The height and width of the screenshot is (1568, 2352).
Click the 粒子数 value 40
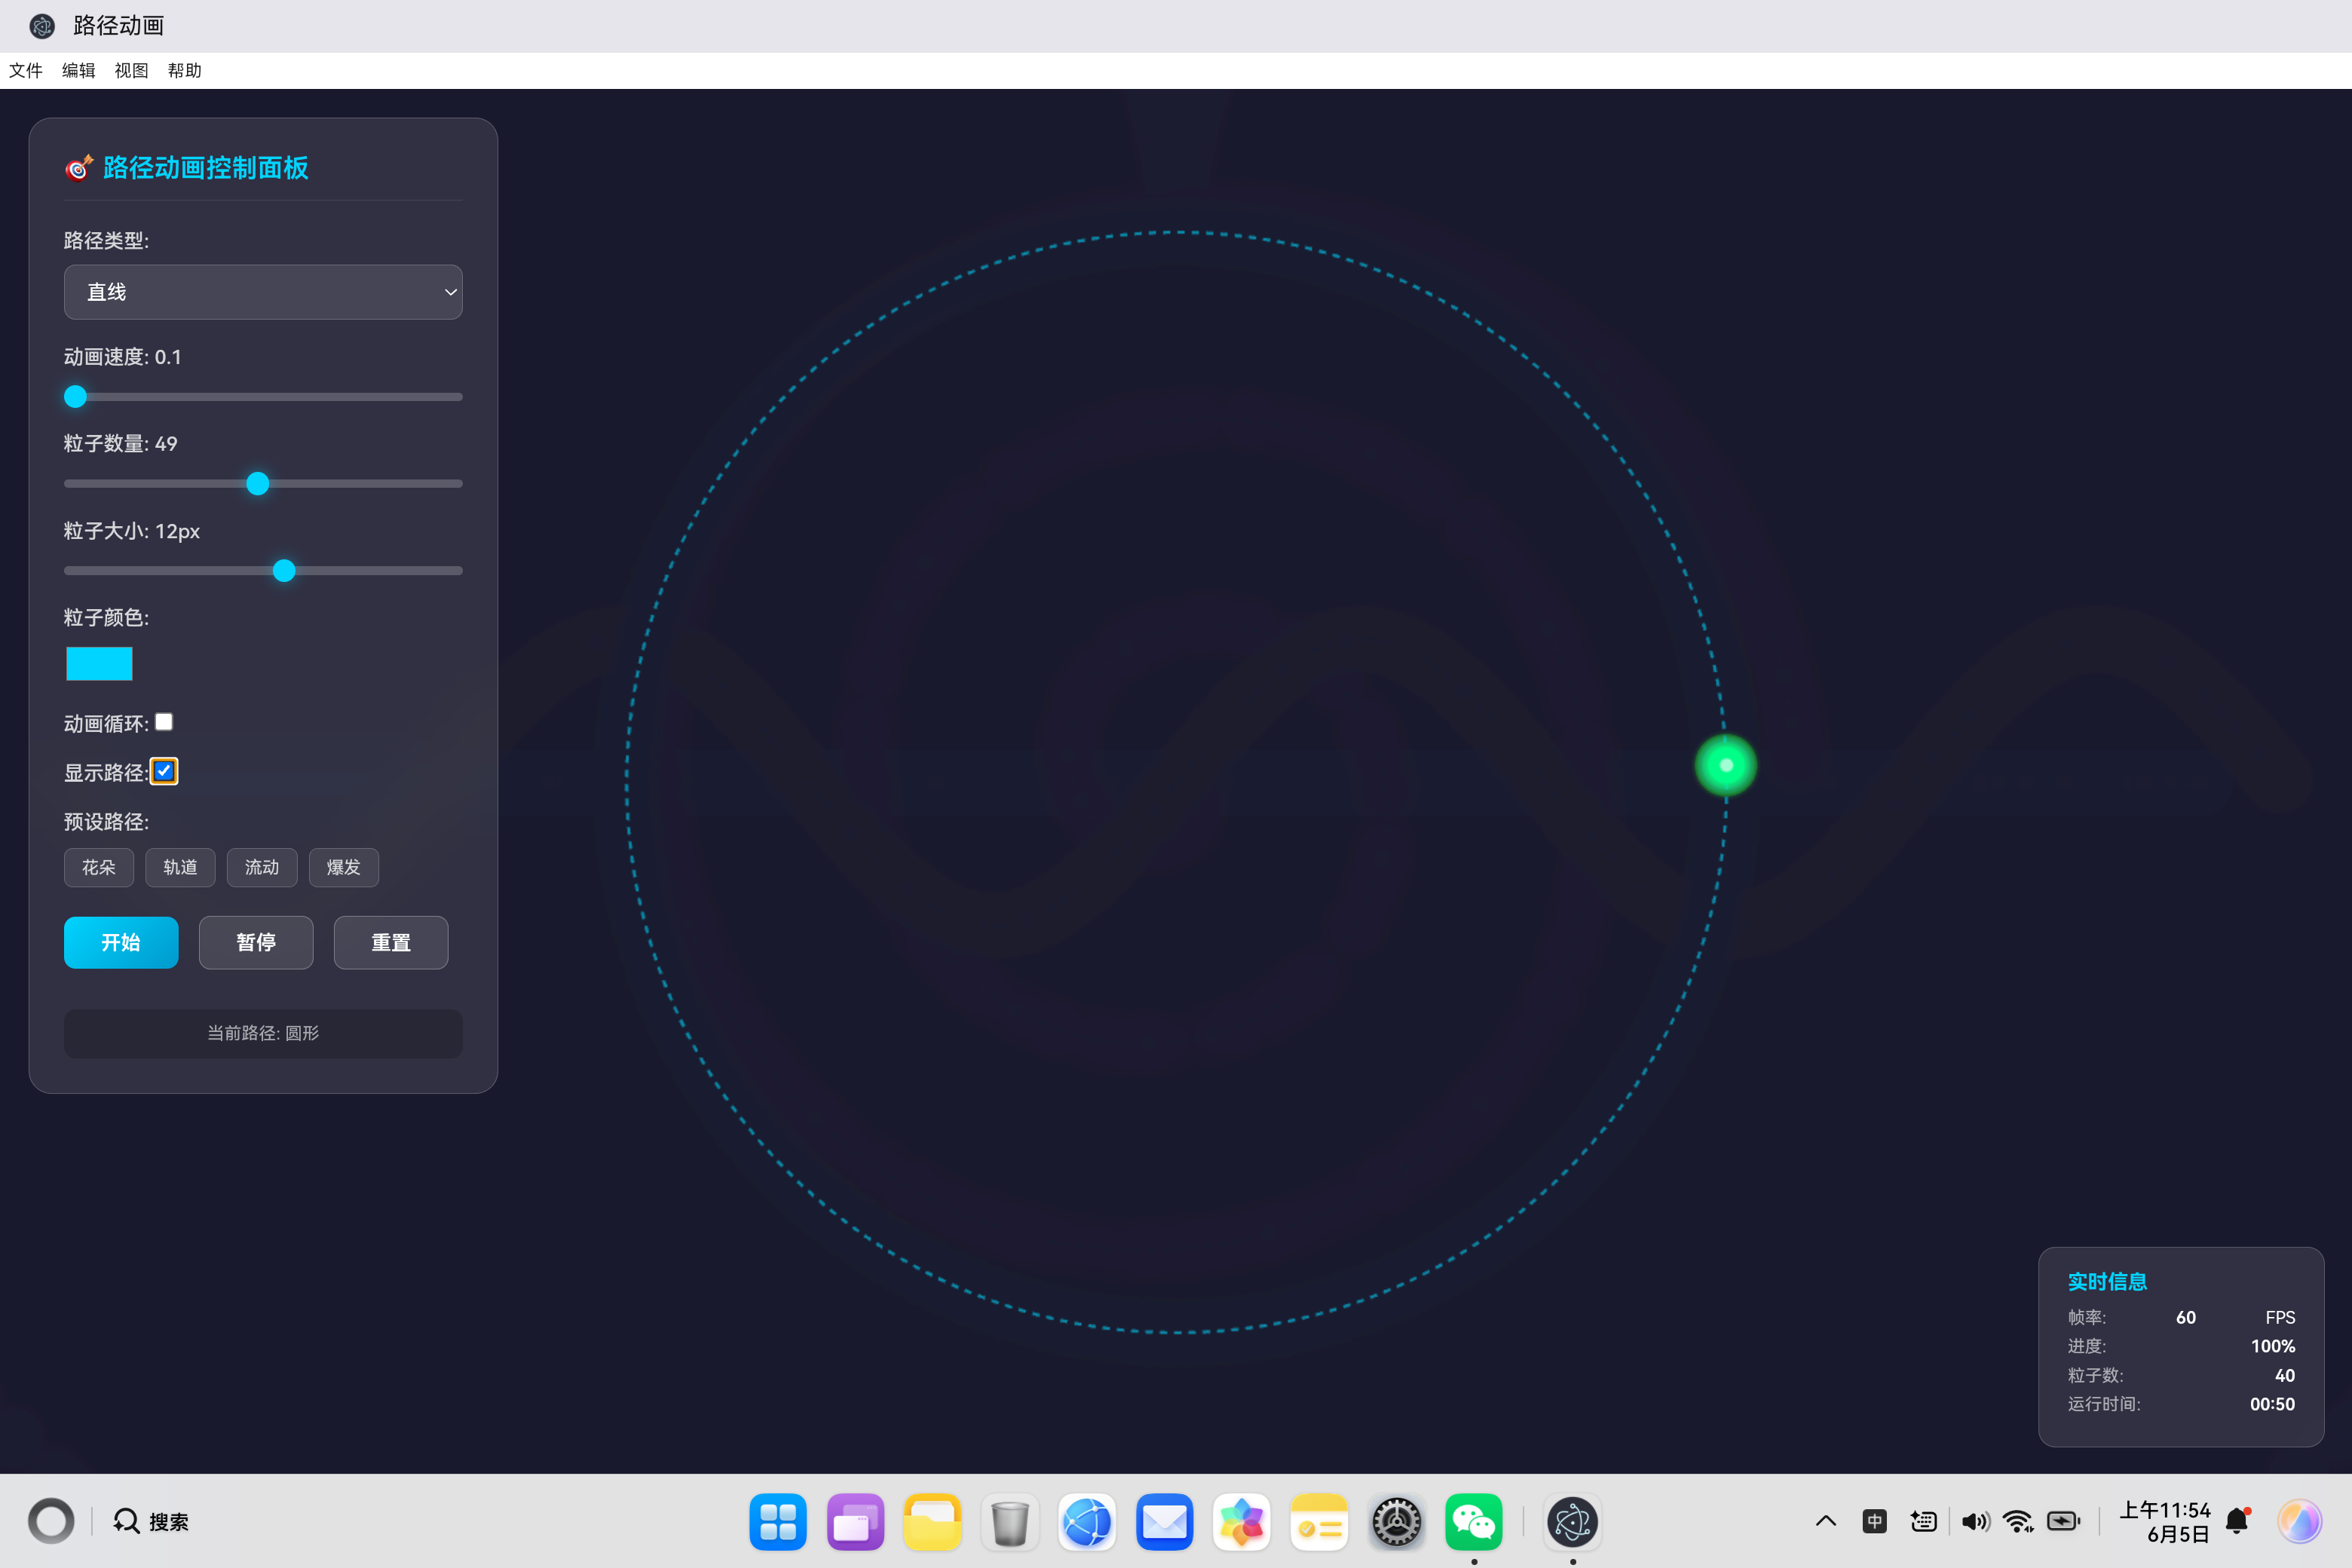point(2285,1375)
